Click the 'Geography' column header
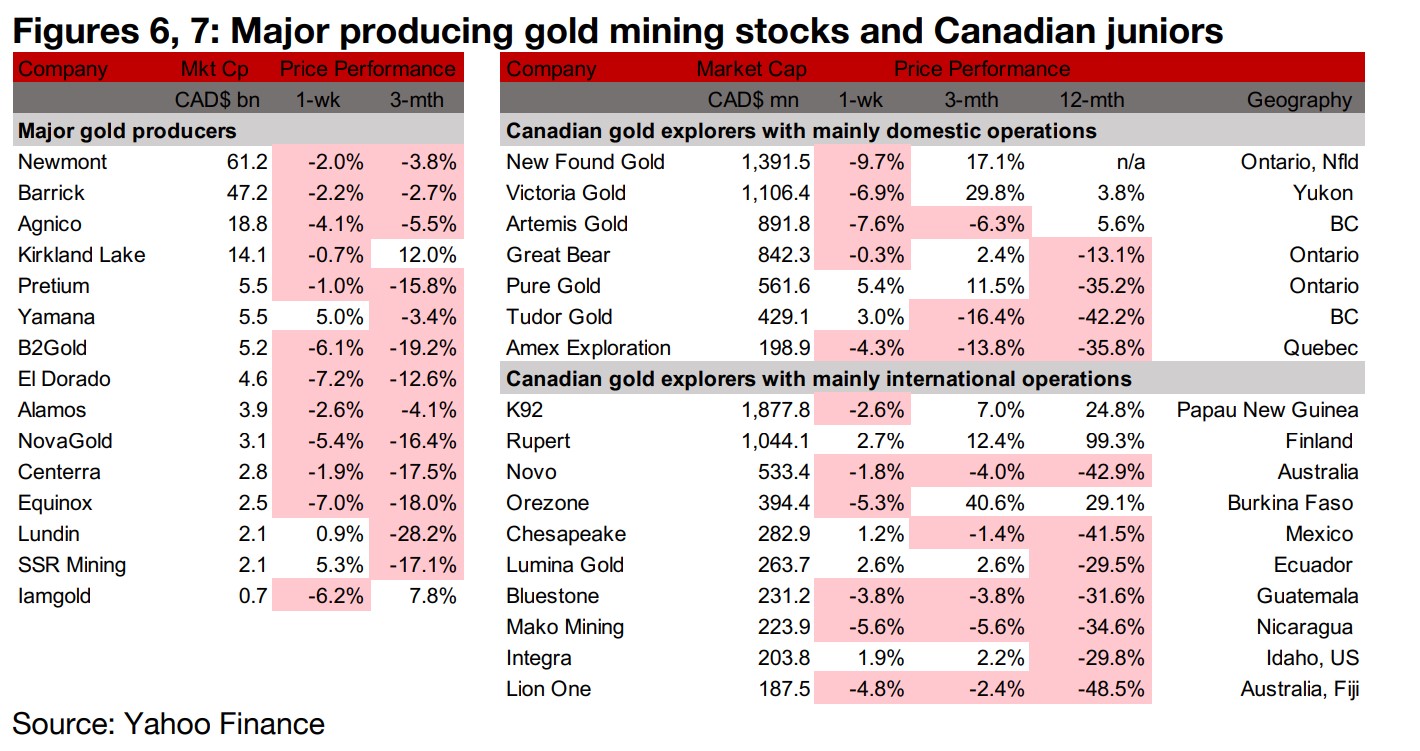Viewport: 1420px width, 751px height. click(1299, 100)
